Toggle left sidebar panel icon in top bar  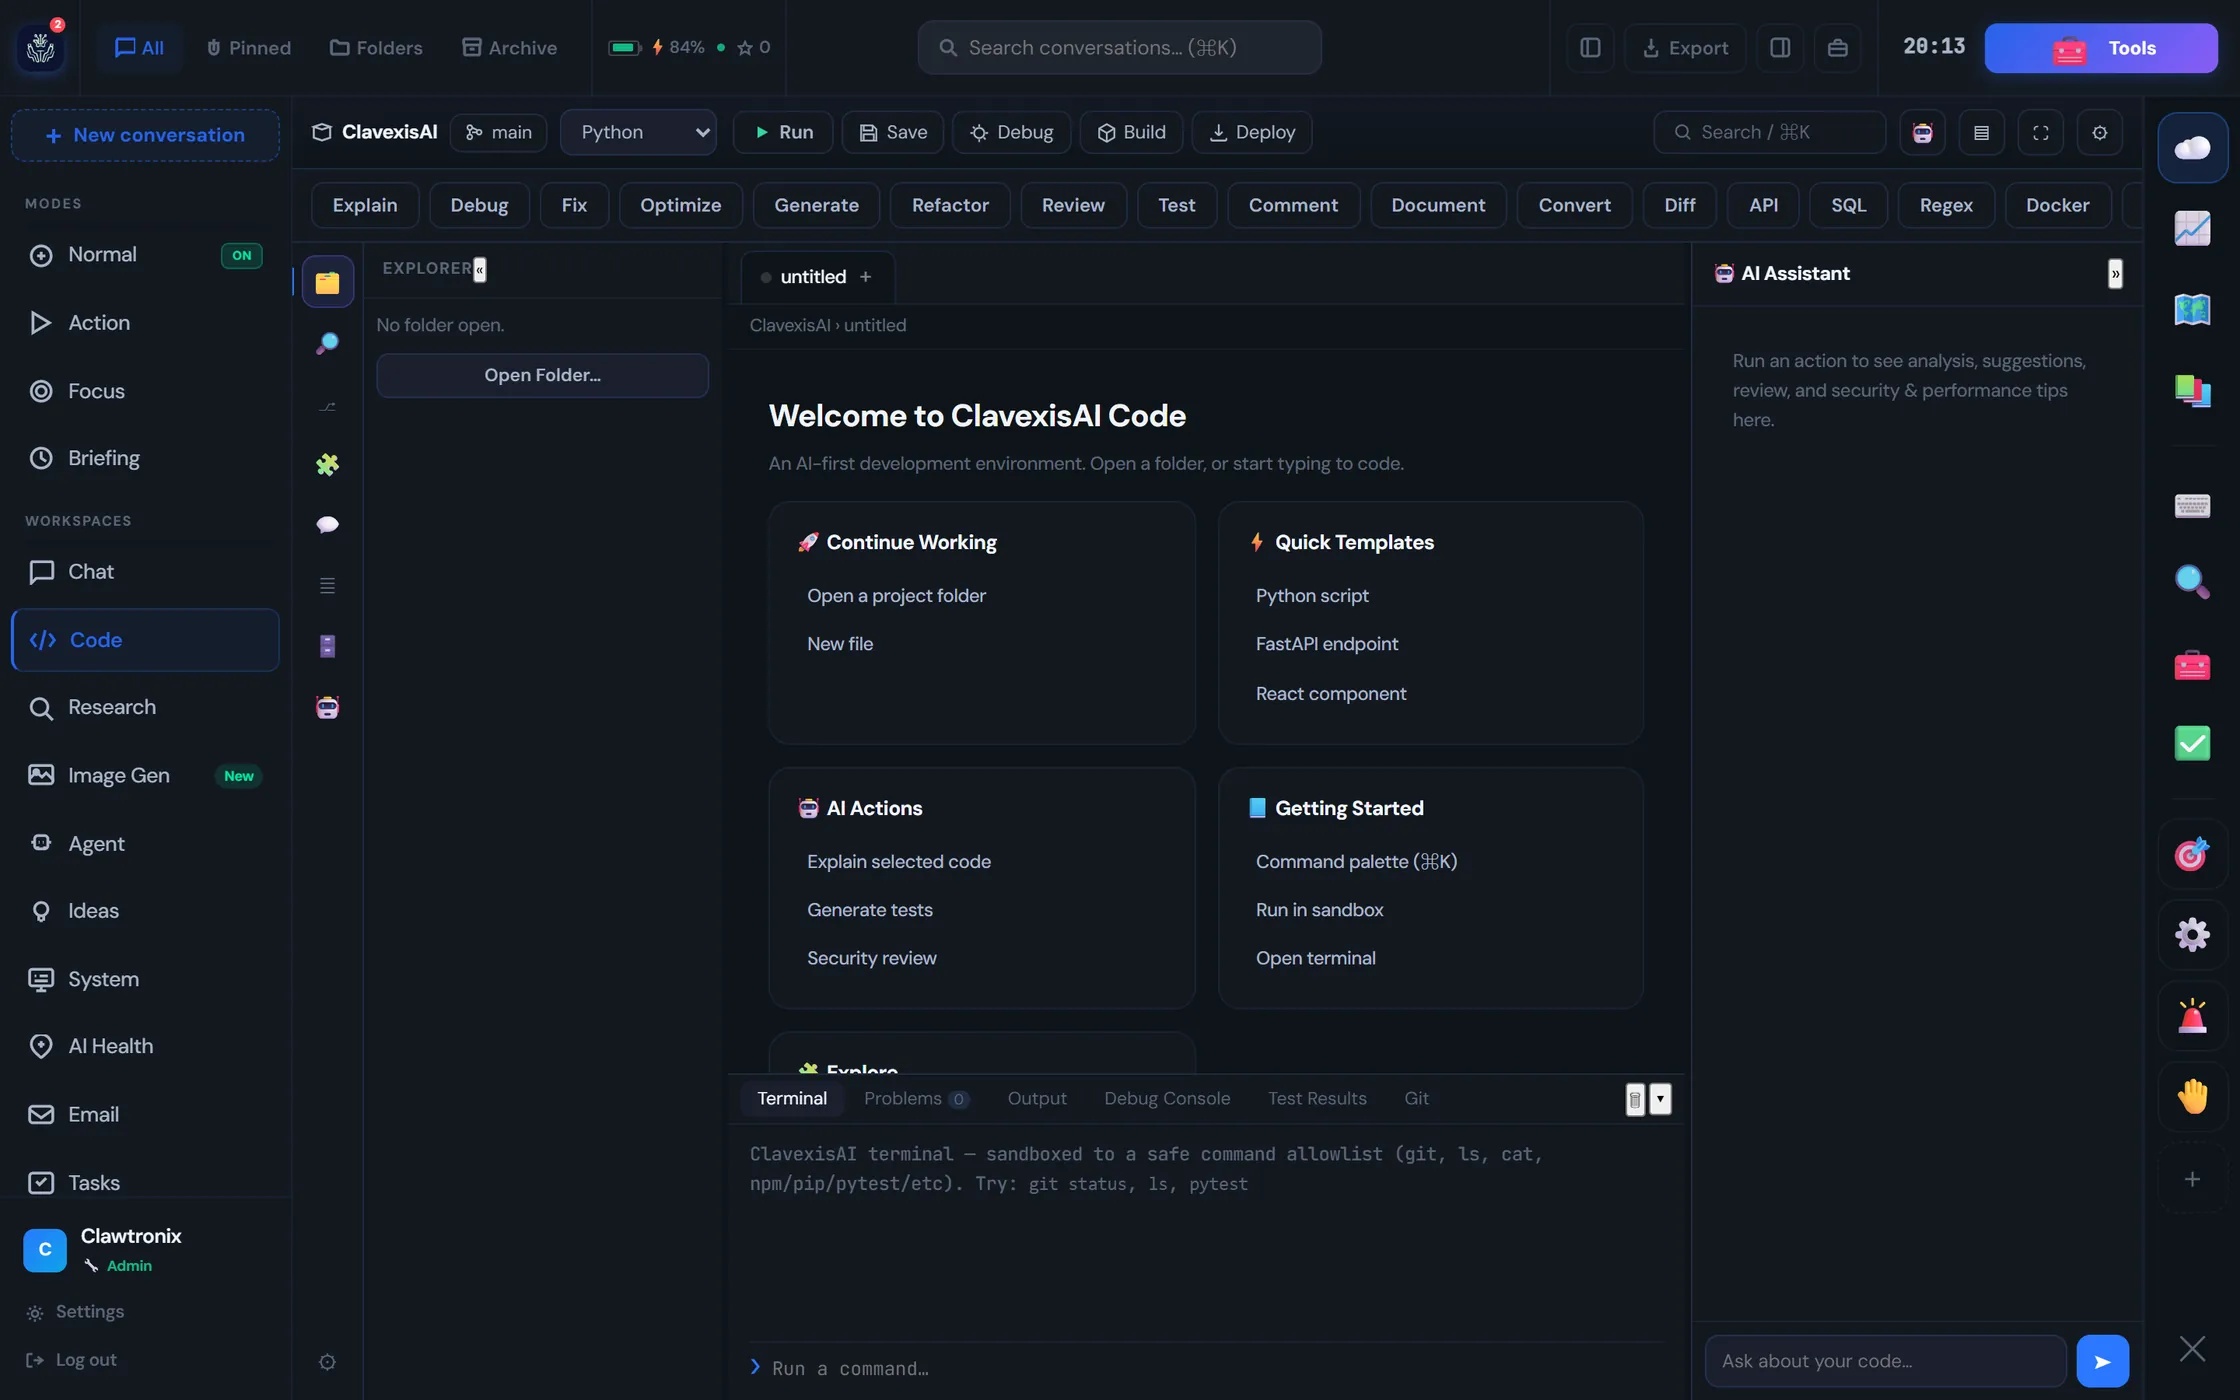click(x=1590, y=48)
